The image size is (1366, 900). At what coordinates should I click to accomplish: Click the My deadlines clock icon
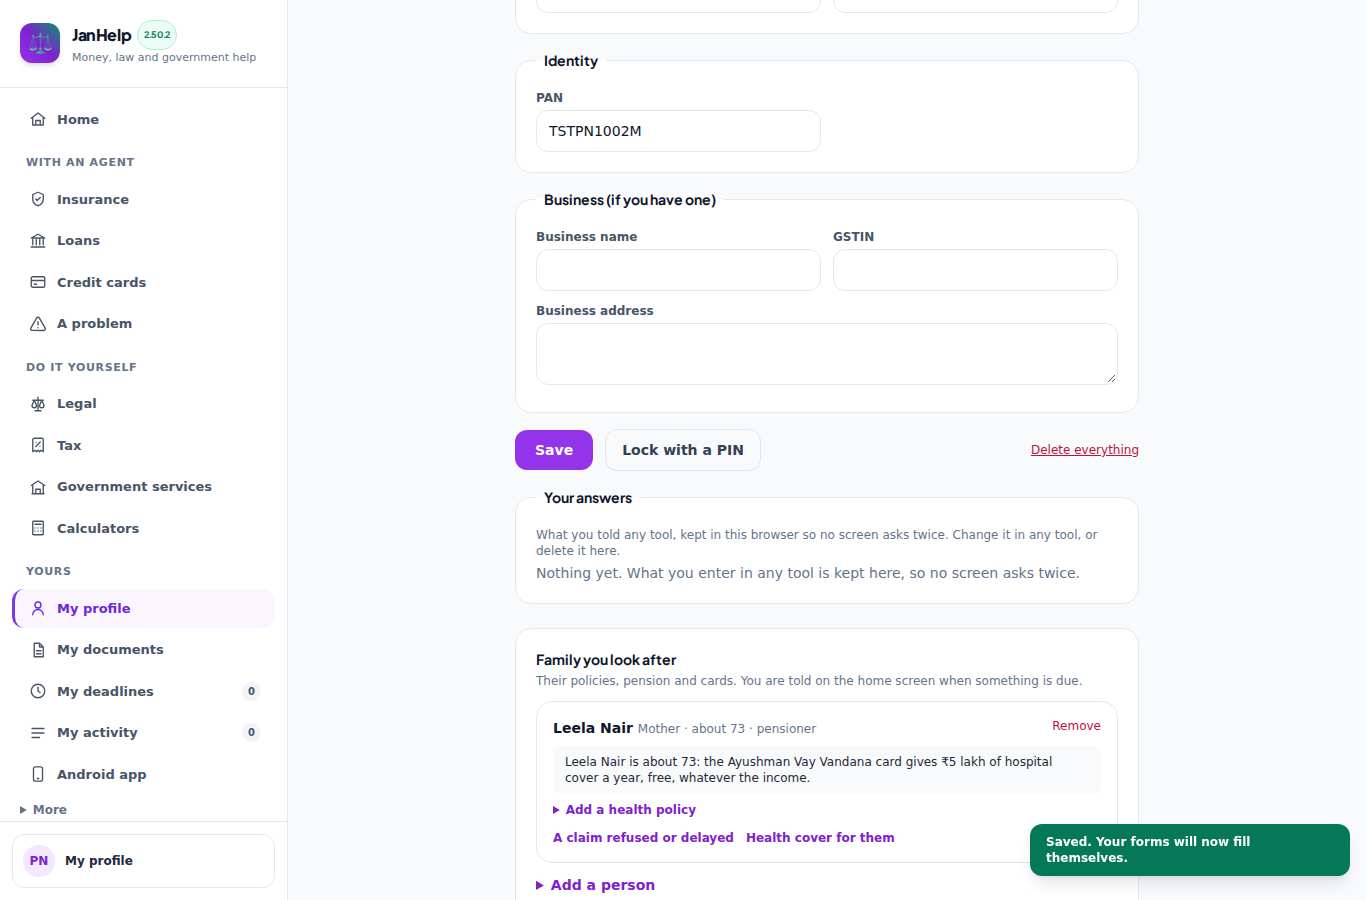coord(38,691)
